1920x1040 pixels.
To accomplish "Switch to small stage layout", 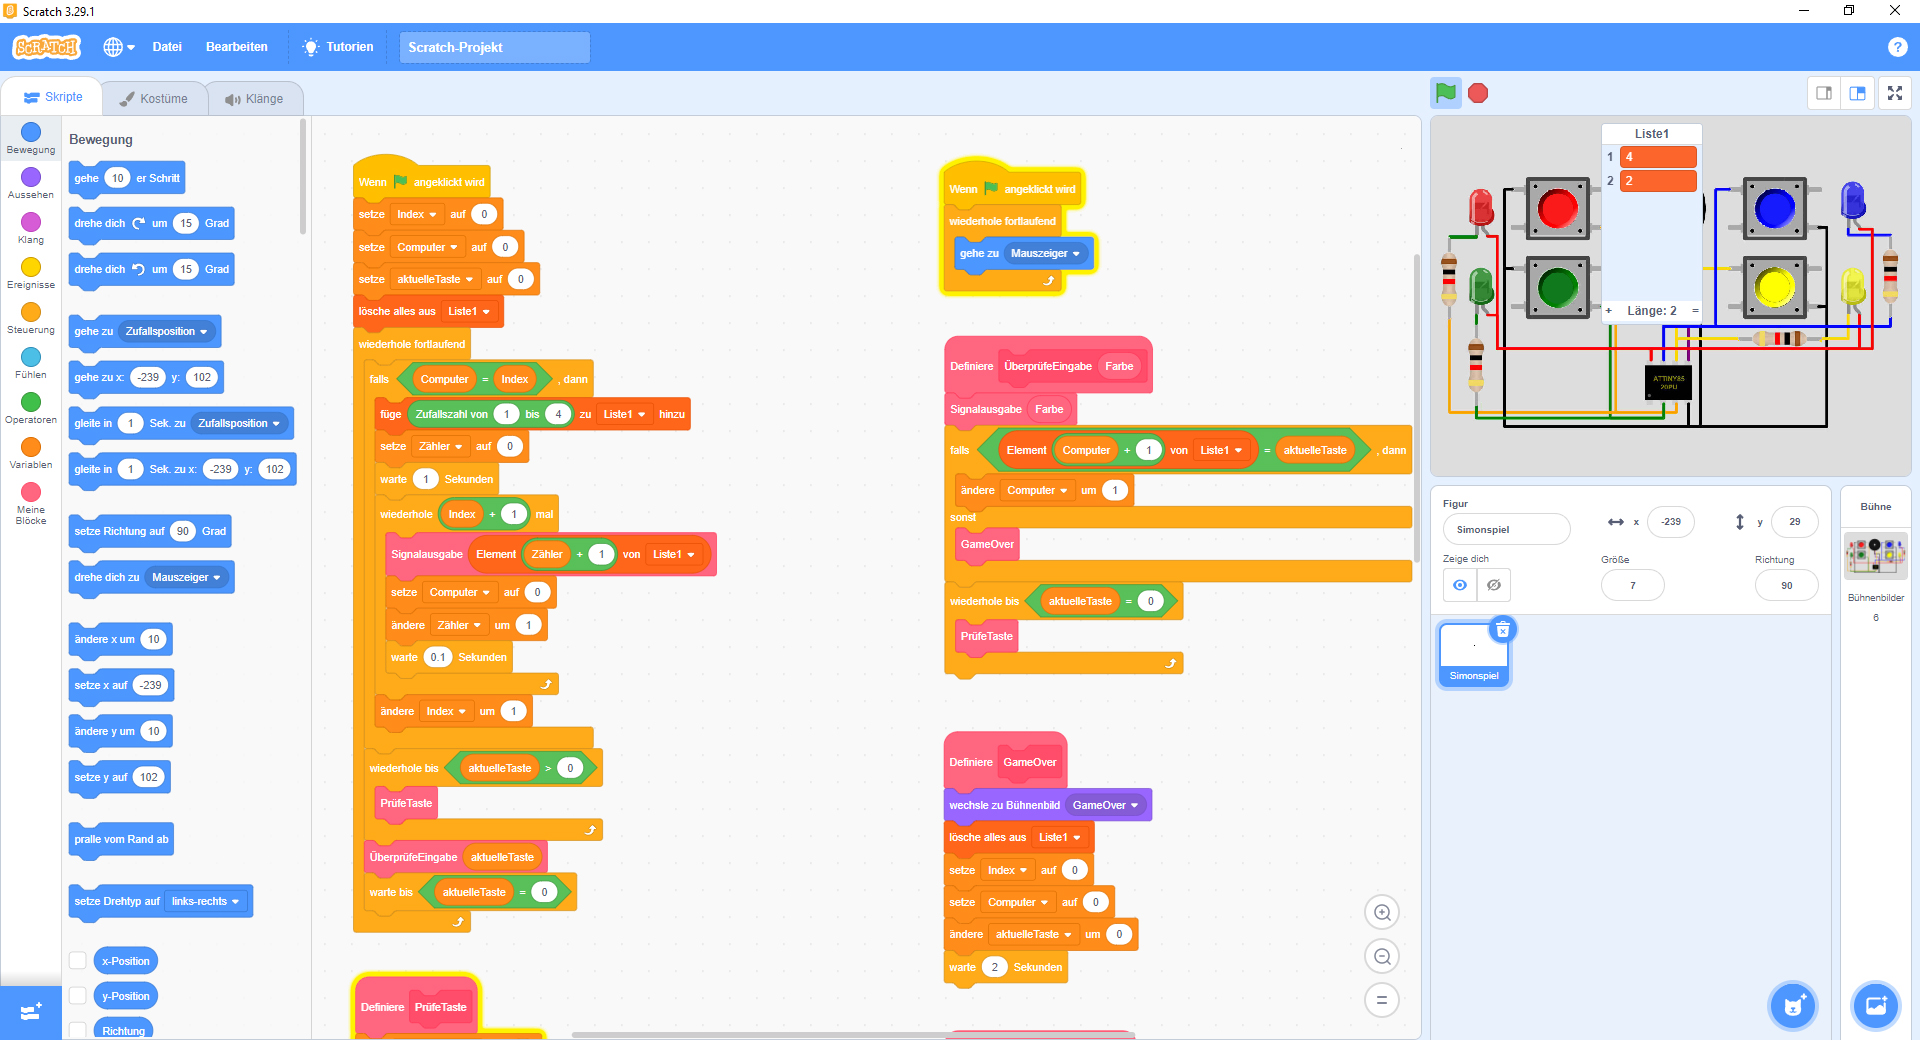I will click(x=1824, y=93).
